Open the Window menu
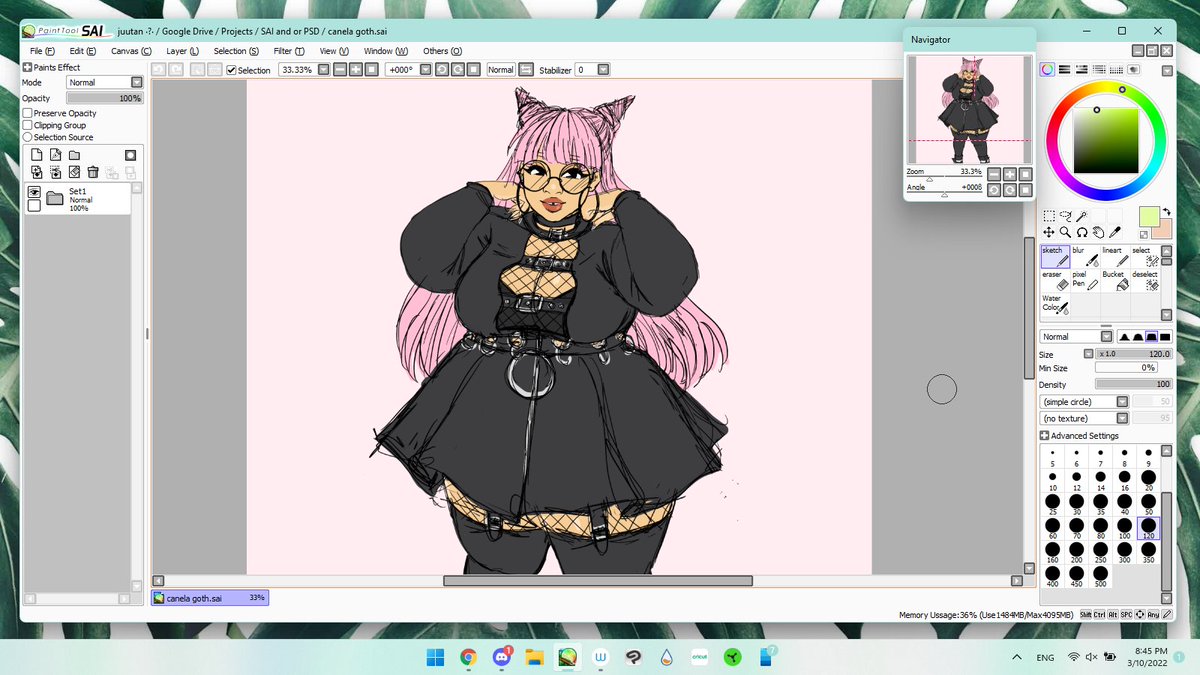Viewport: 1200px width, 675px height. (x=386, y=51)
